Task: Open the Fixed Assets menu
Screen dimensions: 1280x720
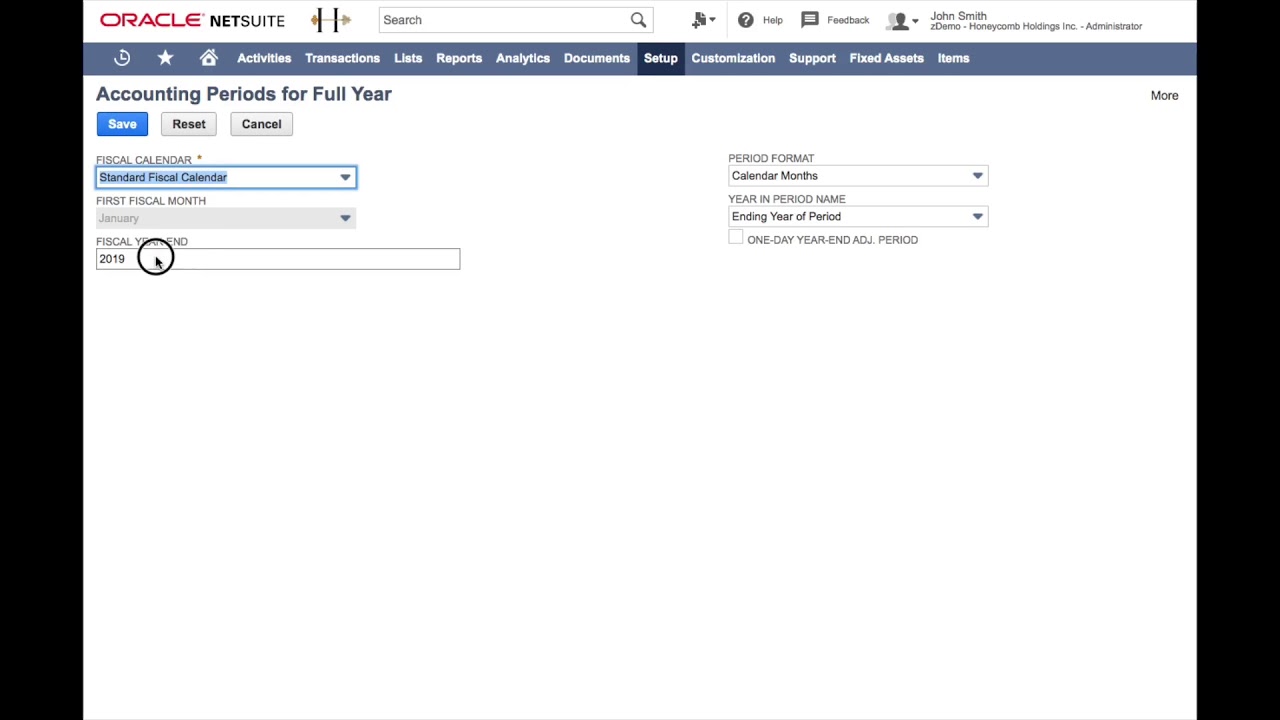Action: click(886, 58)
